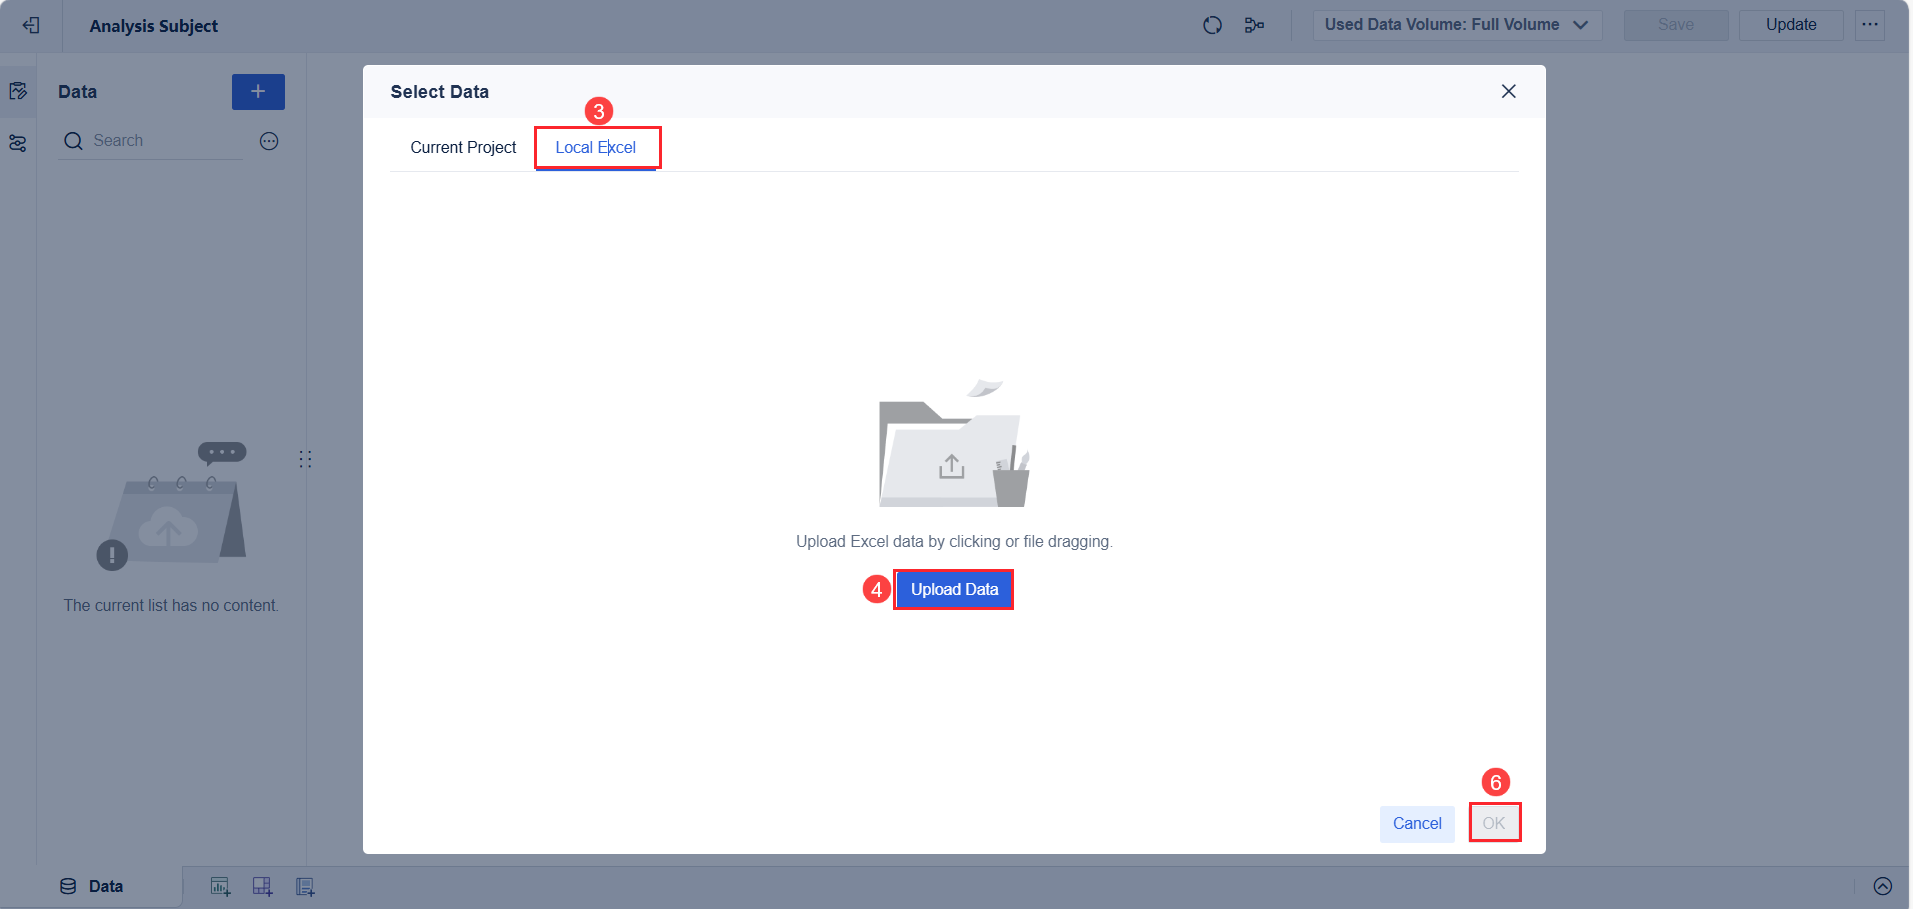The image size is (1913, 909).
Task: Click 'Upload Excel data by clicking or file dragging.'
Action: 954,542
